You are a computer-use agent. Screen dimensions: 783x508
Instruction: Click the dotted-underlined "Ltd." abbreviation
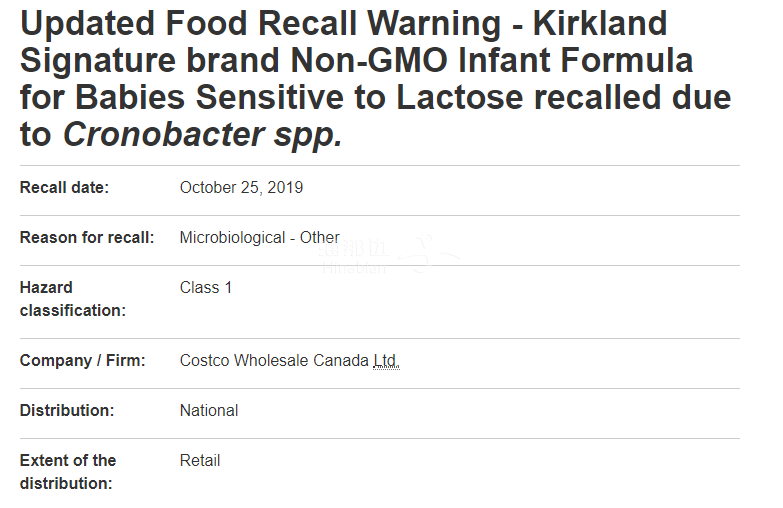click(x=387, y=360)
